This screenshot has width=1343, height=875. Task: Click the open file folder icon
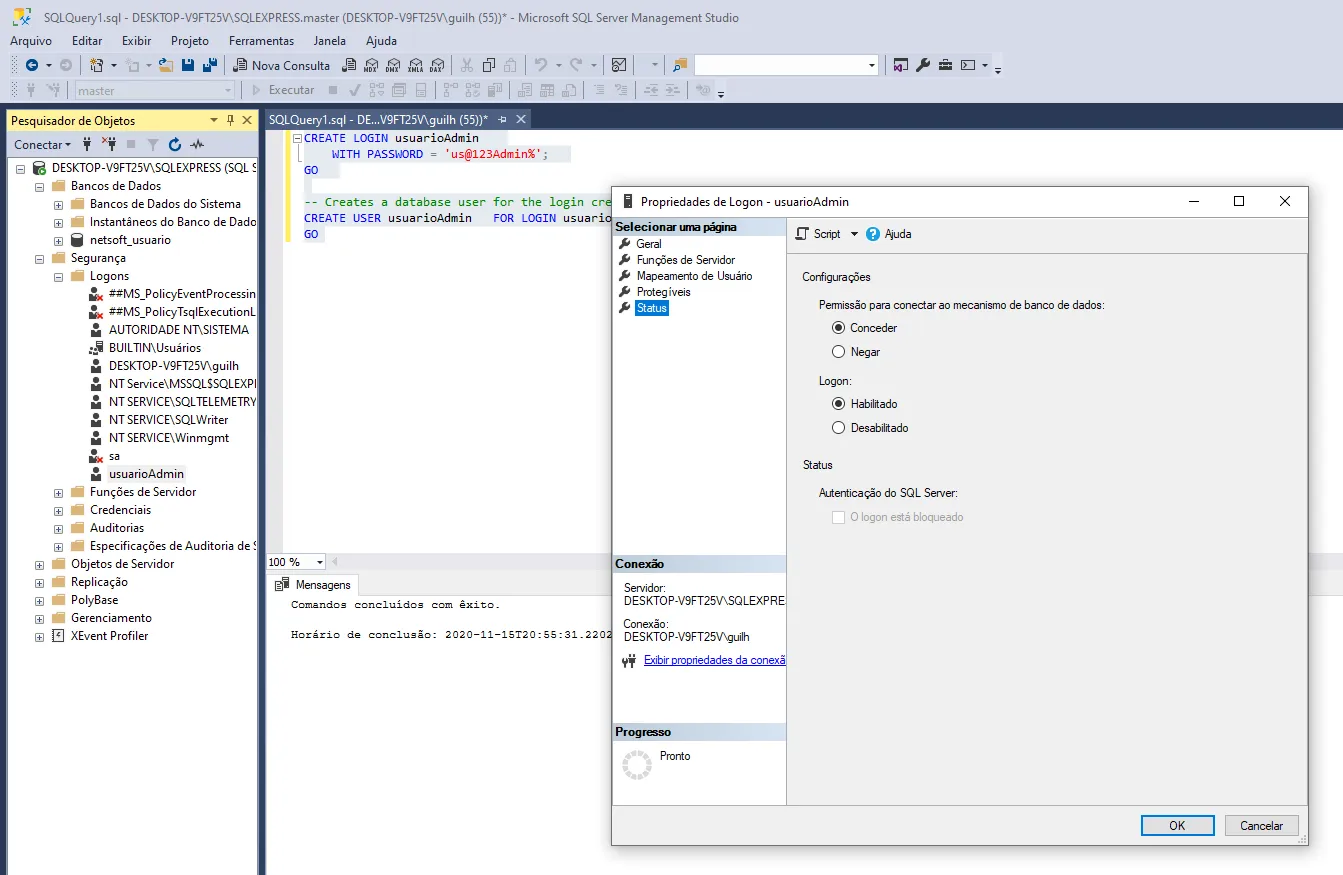point(166,65)
